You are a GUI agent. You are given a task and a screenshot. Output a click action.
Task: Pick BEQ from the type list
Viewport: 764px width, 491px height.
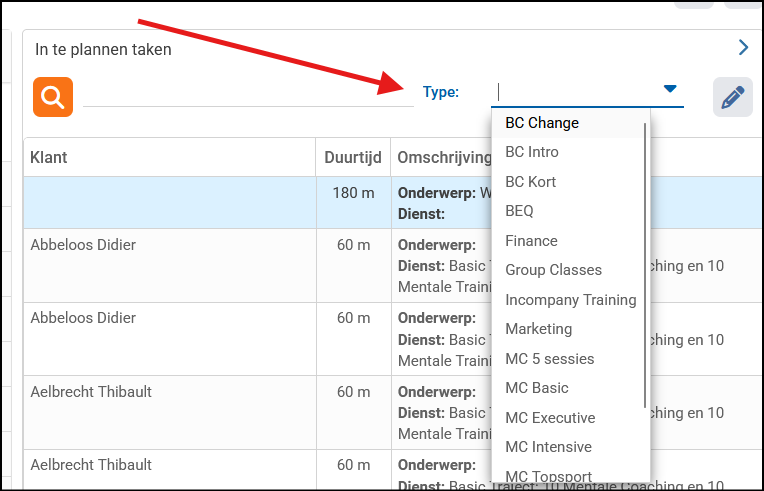520,211
